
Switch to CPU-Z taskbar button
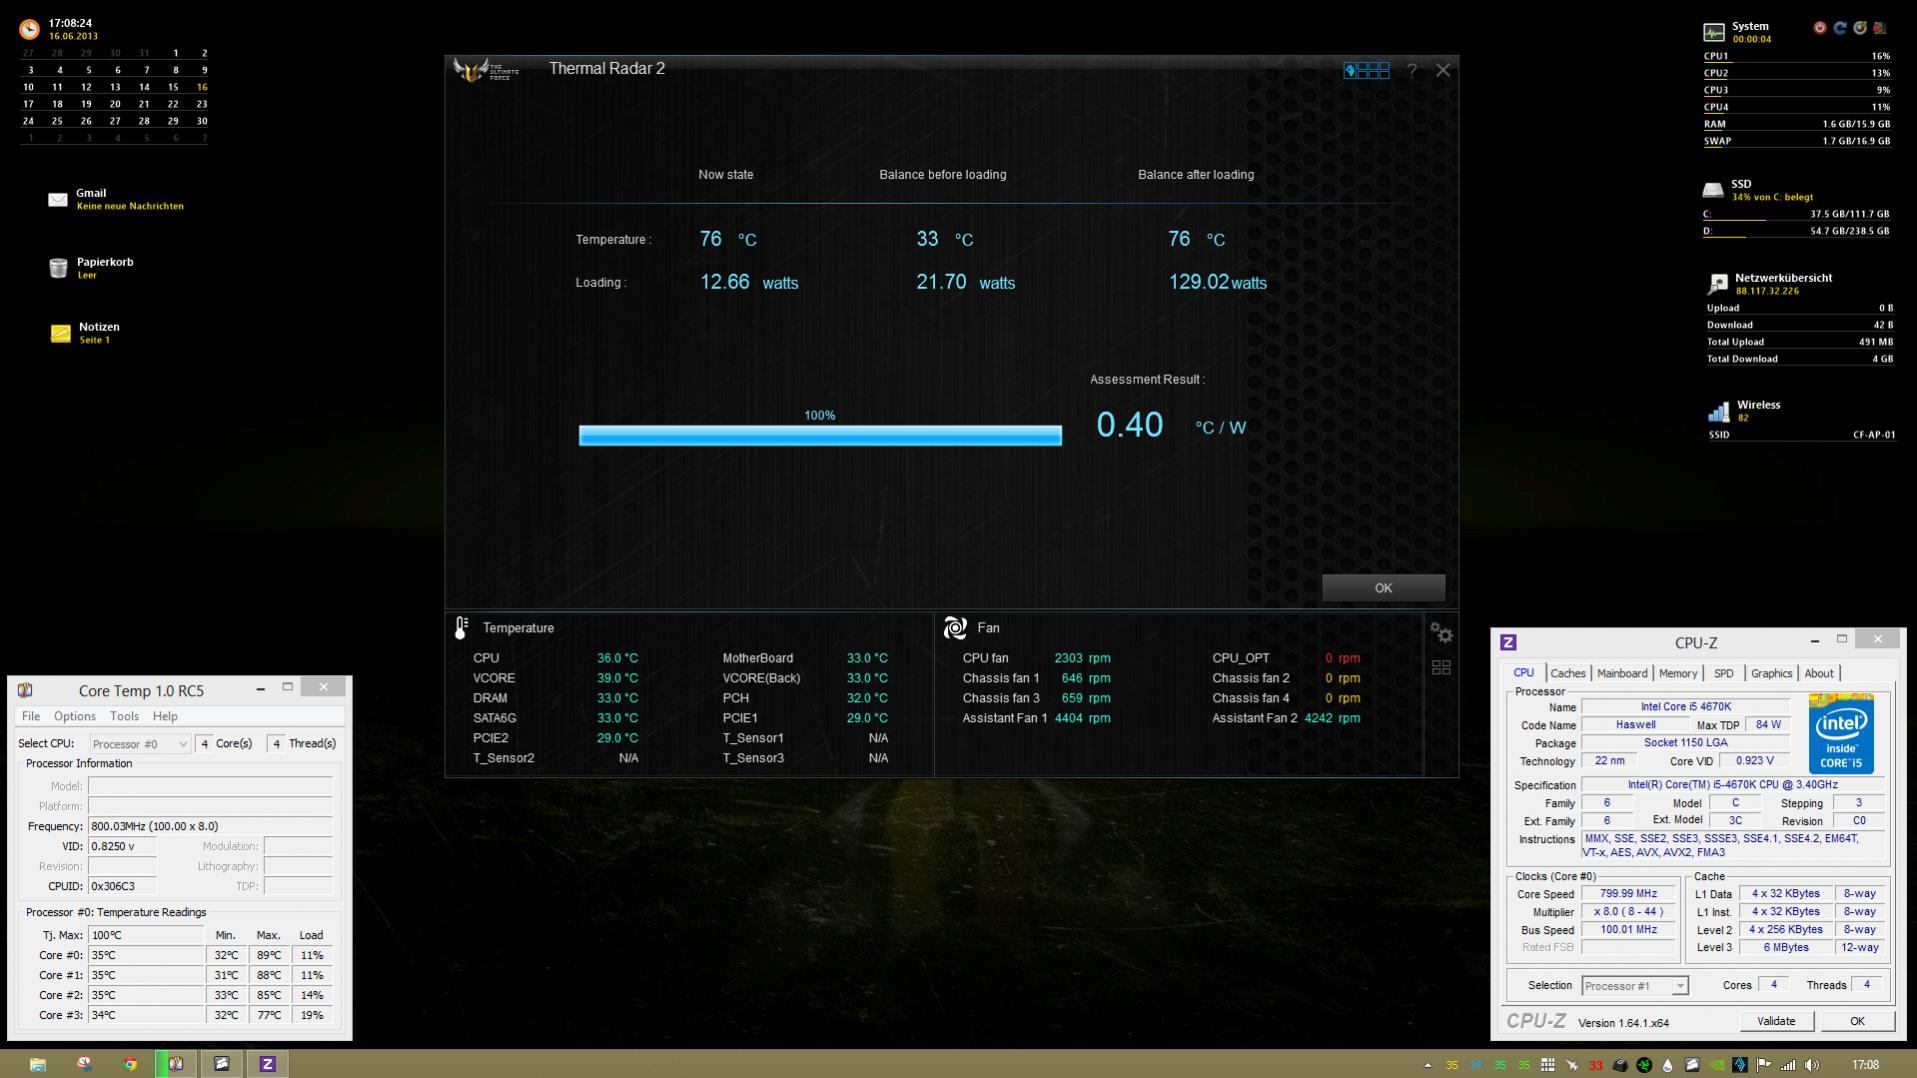click(267, 1064)
